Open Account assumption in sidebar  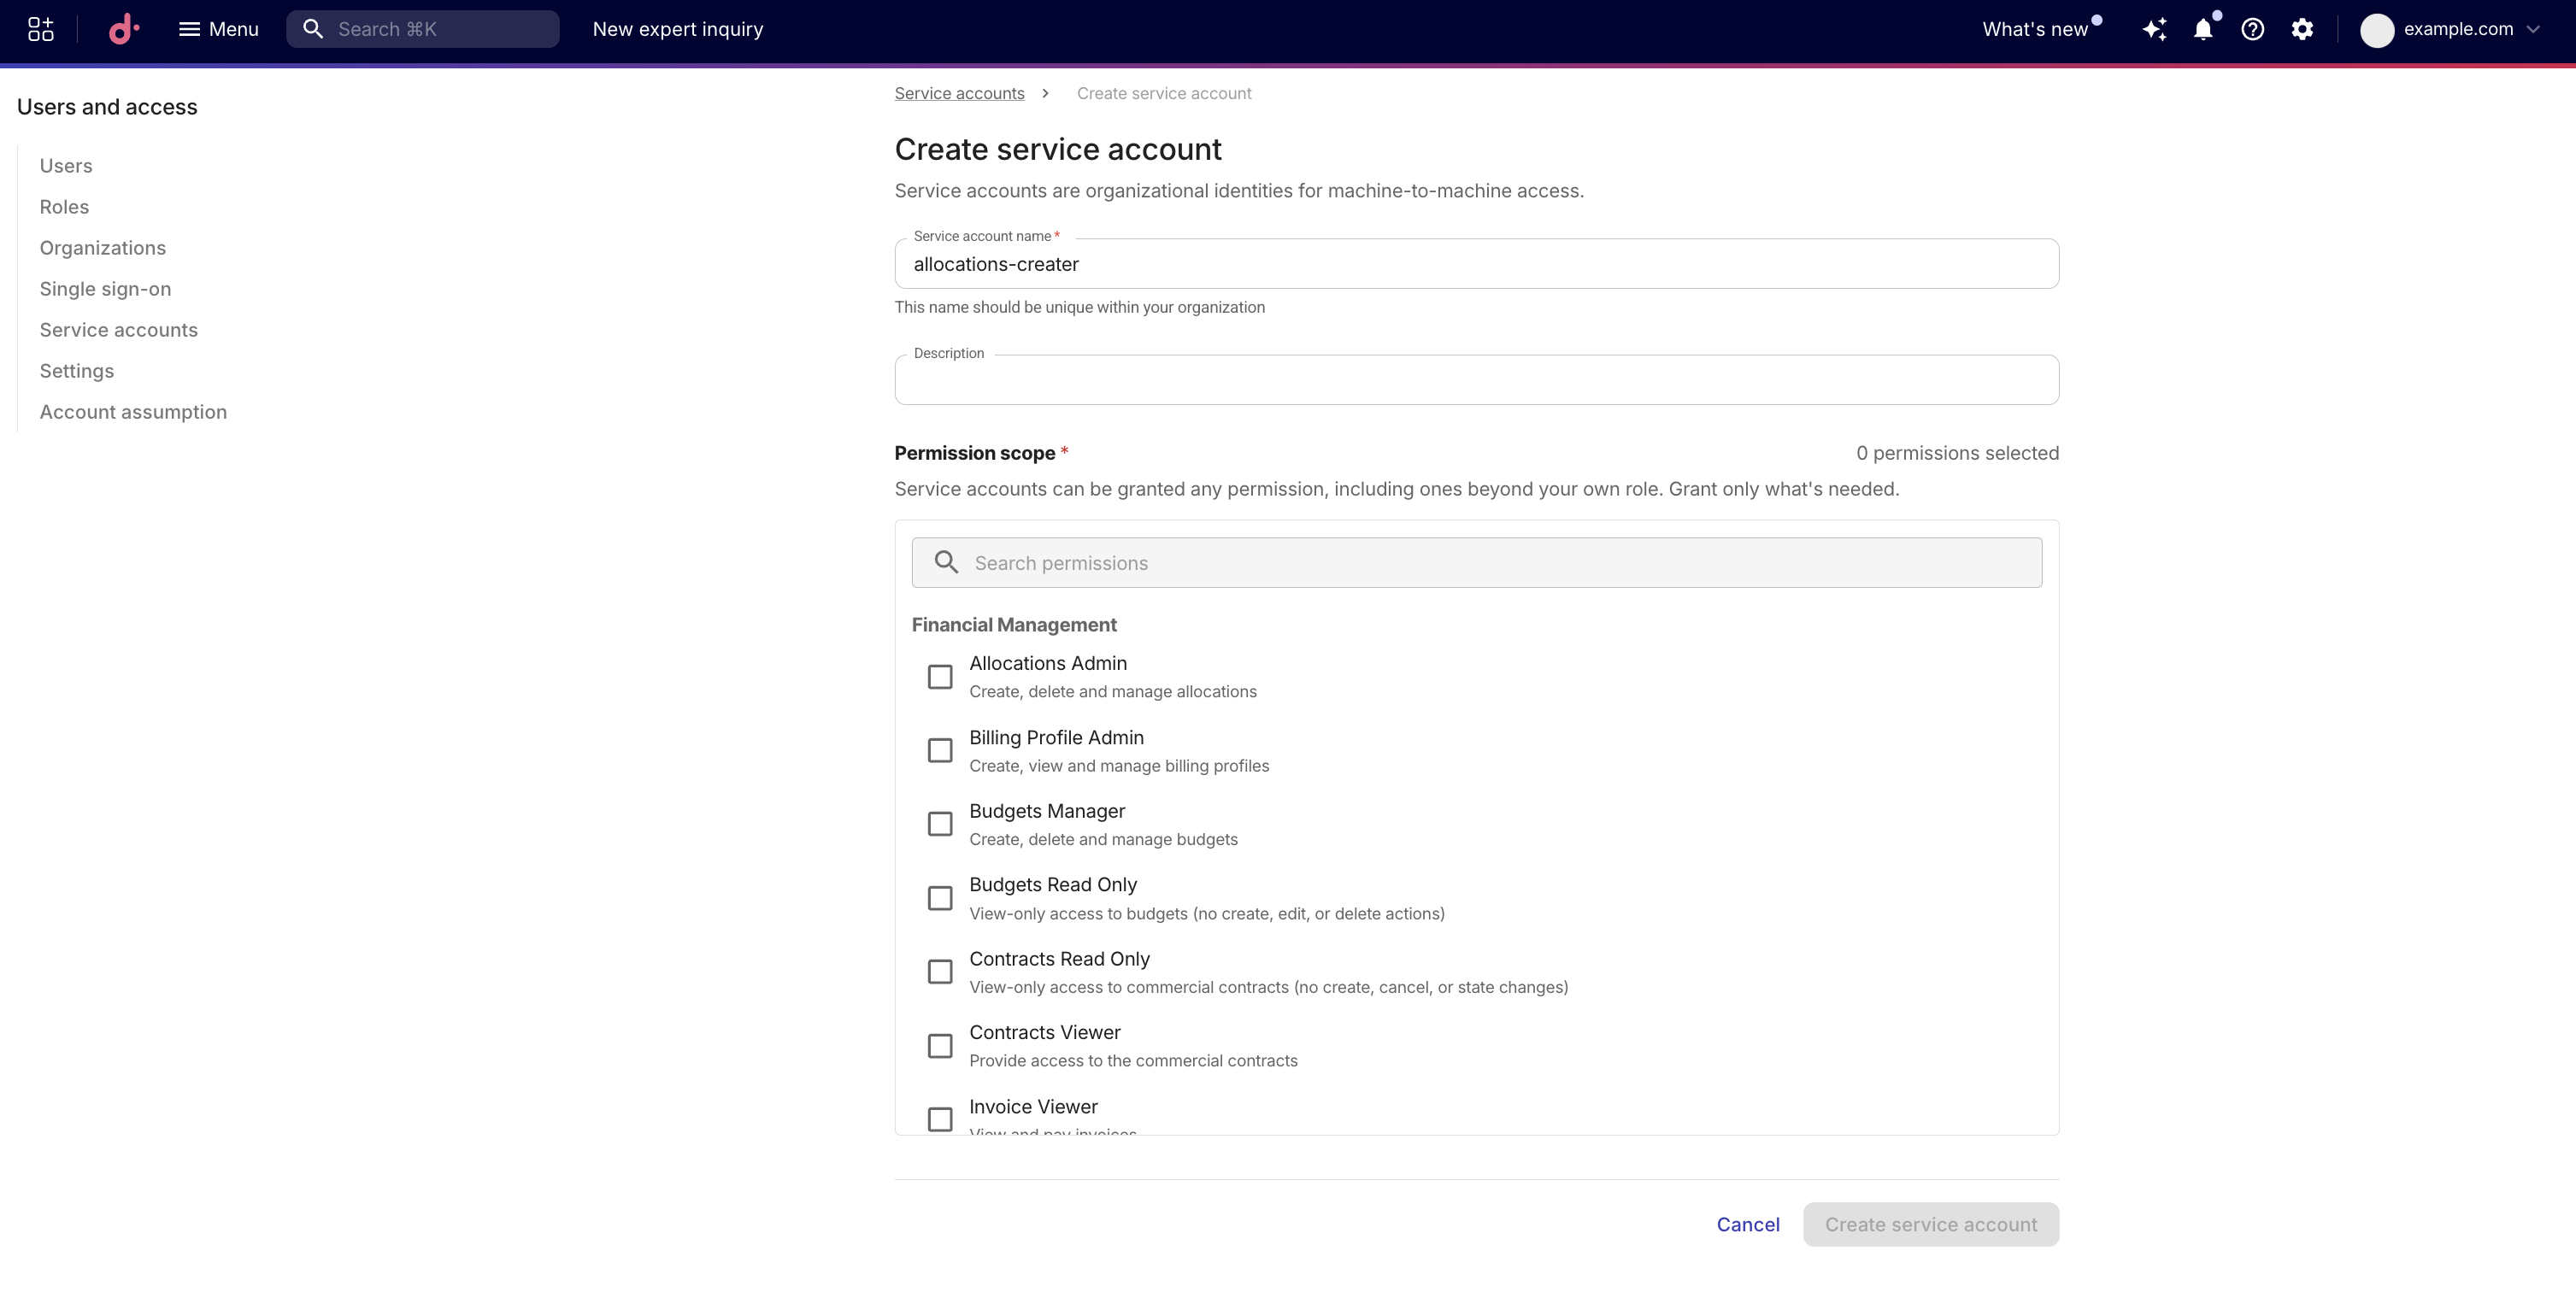(133, 412)
